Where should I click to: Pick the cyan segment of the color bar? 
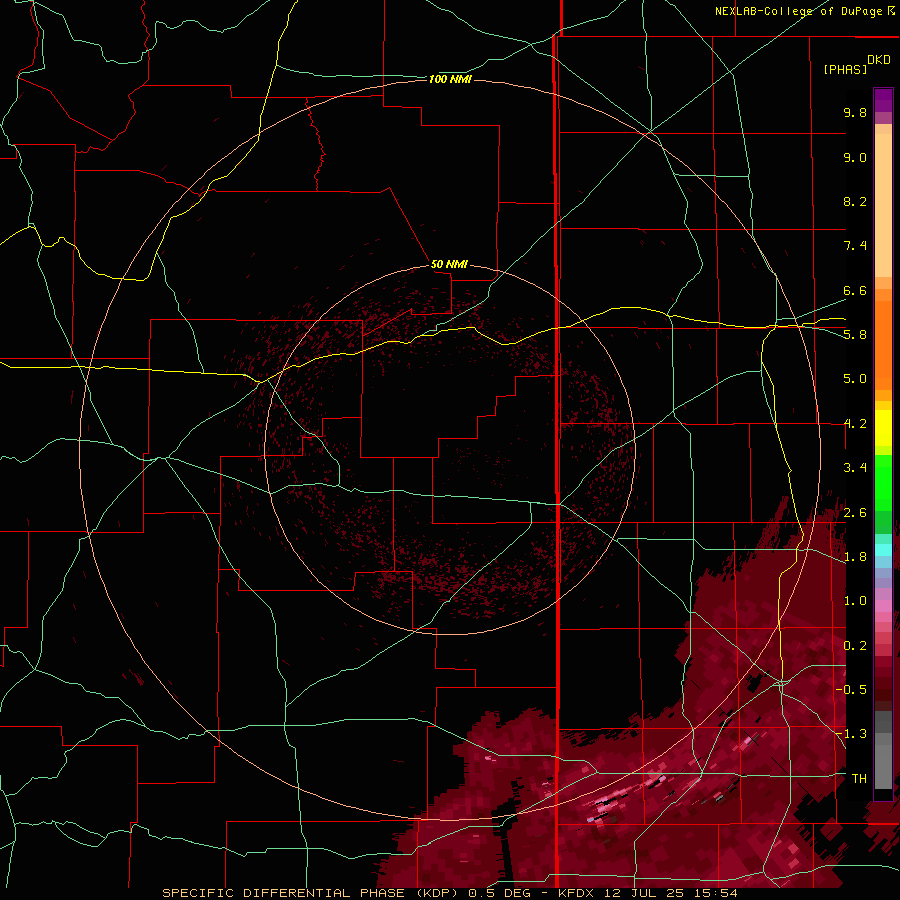[883, 550]
